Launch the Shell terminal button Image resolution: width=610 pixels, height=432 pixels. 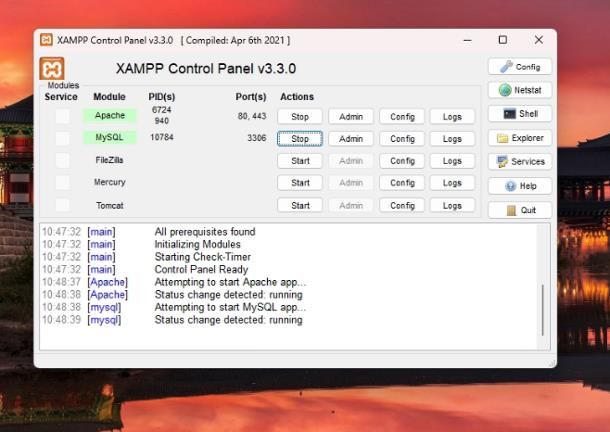click(x=520, y=114)
